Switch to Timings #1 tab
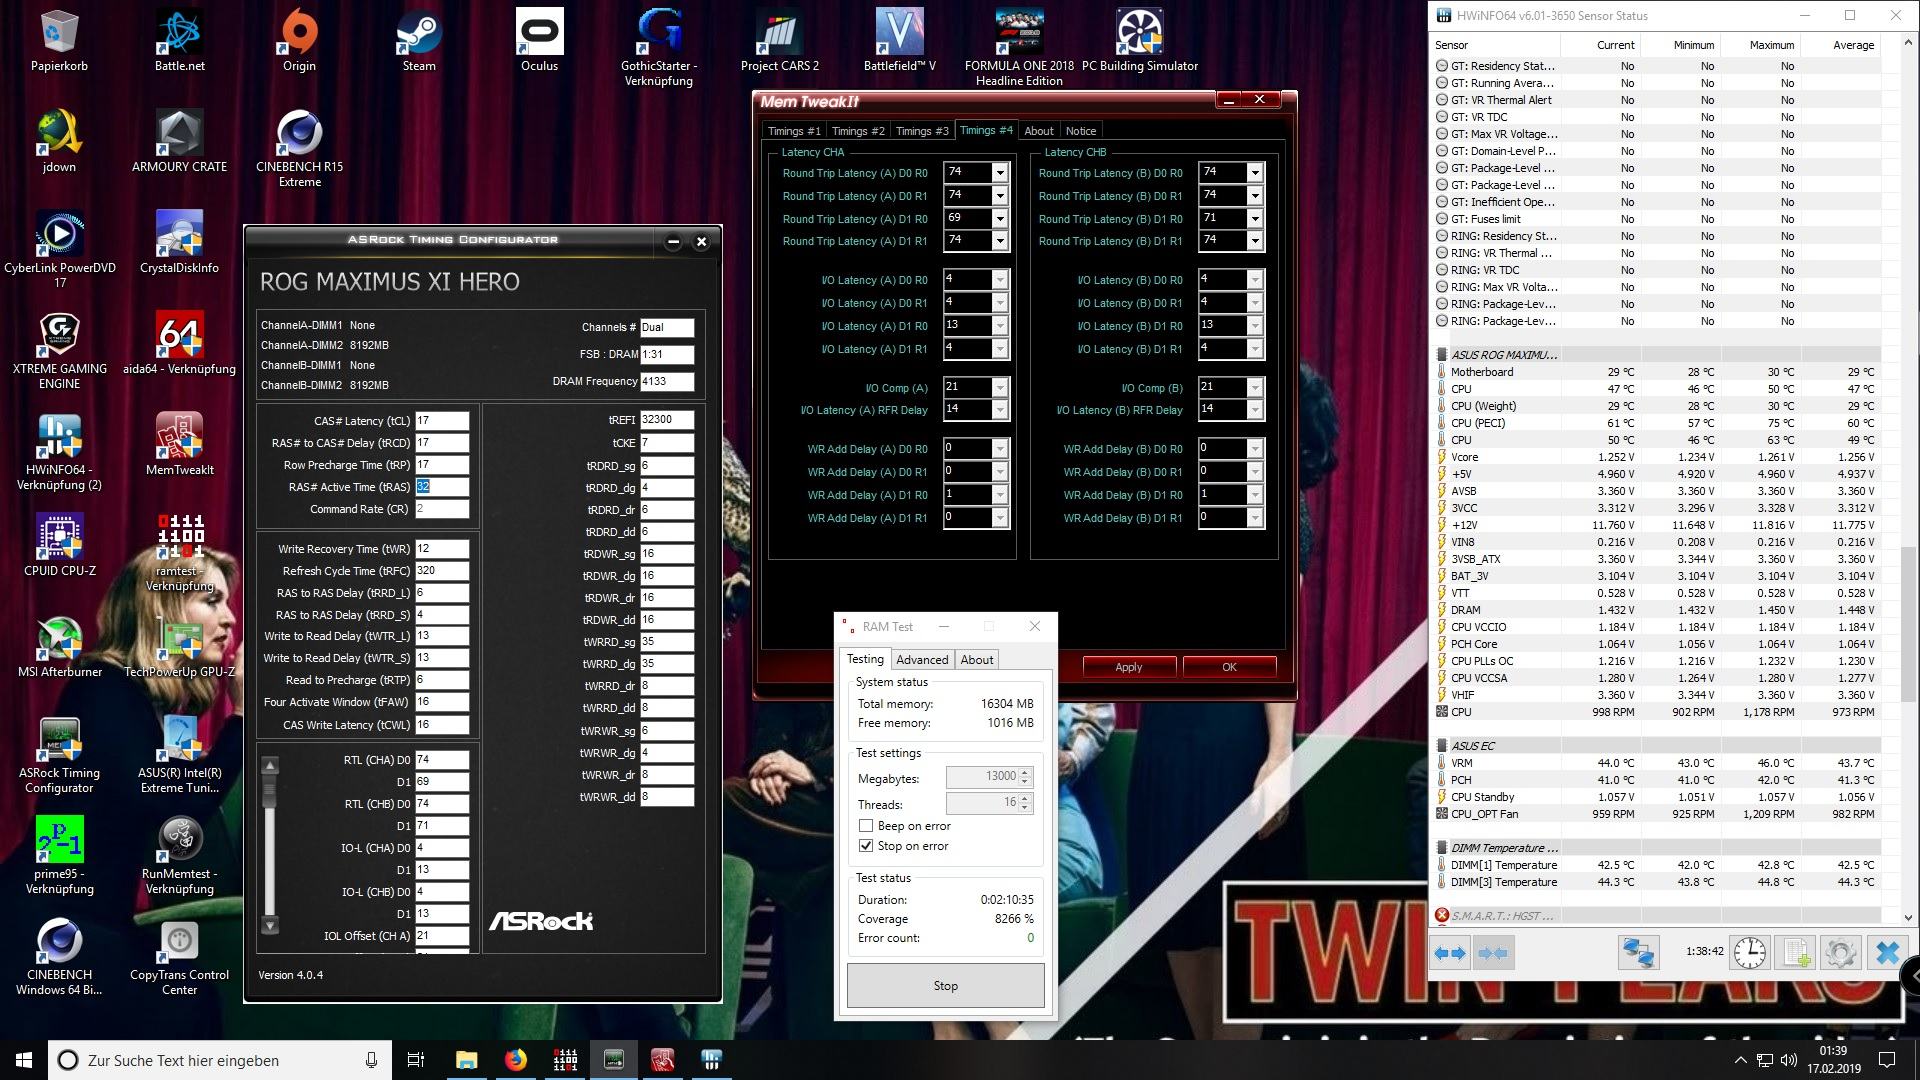 [794, 131]
